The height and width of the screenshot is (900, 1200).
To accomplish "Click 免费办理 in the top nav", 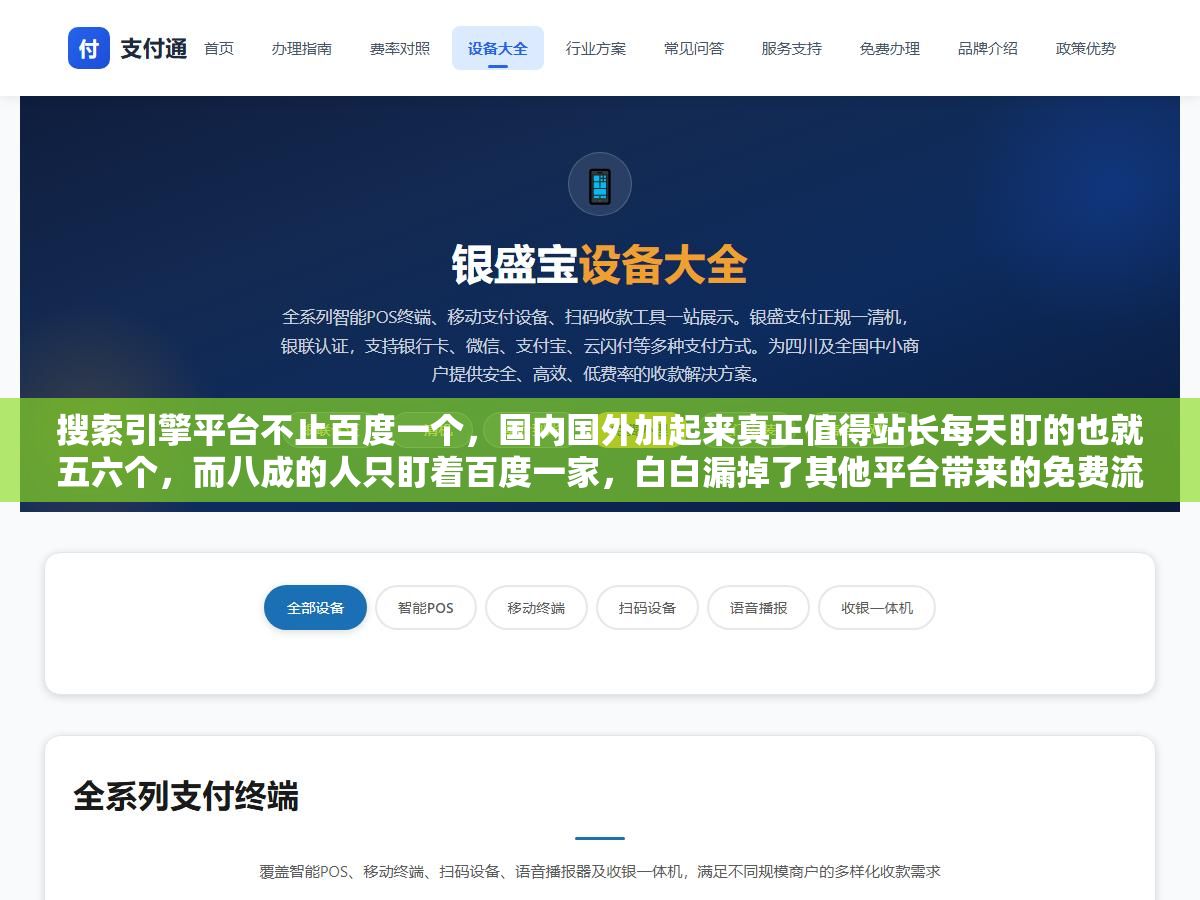I will pyautogui.click(x=890, y=48).
